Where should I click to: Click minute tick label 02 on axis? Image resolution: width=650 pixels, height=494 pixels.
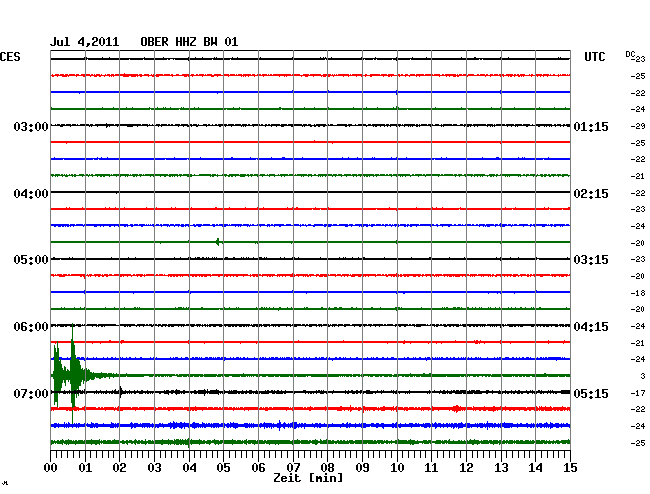point(119,468)
